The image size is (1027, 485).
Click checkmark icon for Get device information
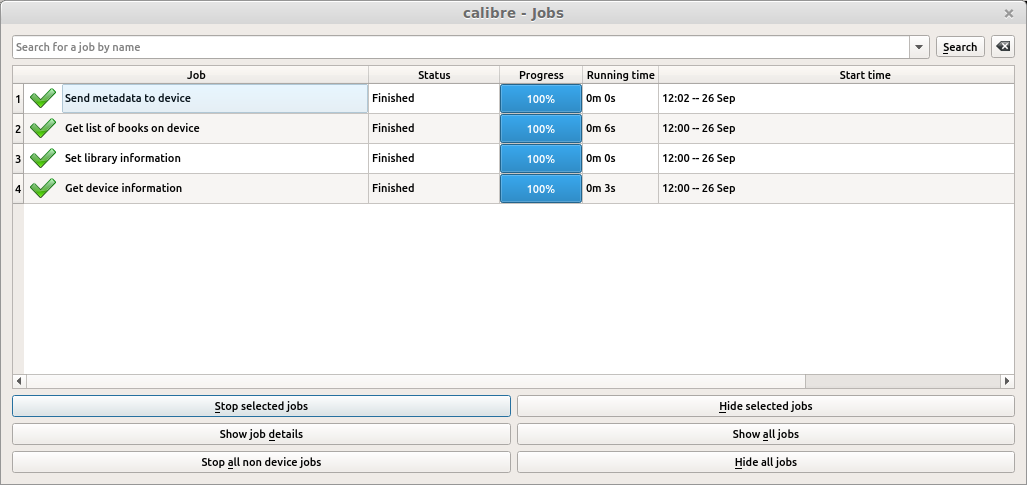(43, 189)
